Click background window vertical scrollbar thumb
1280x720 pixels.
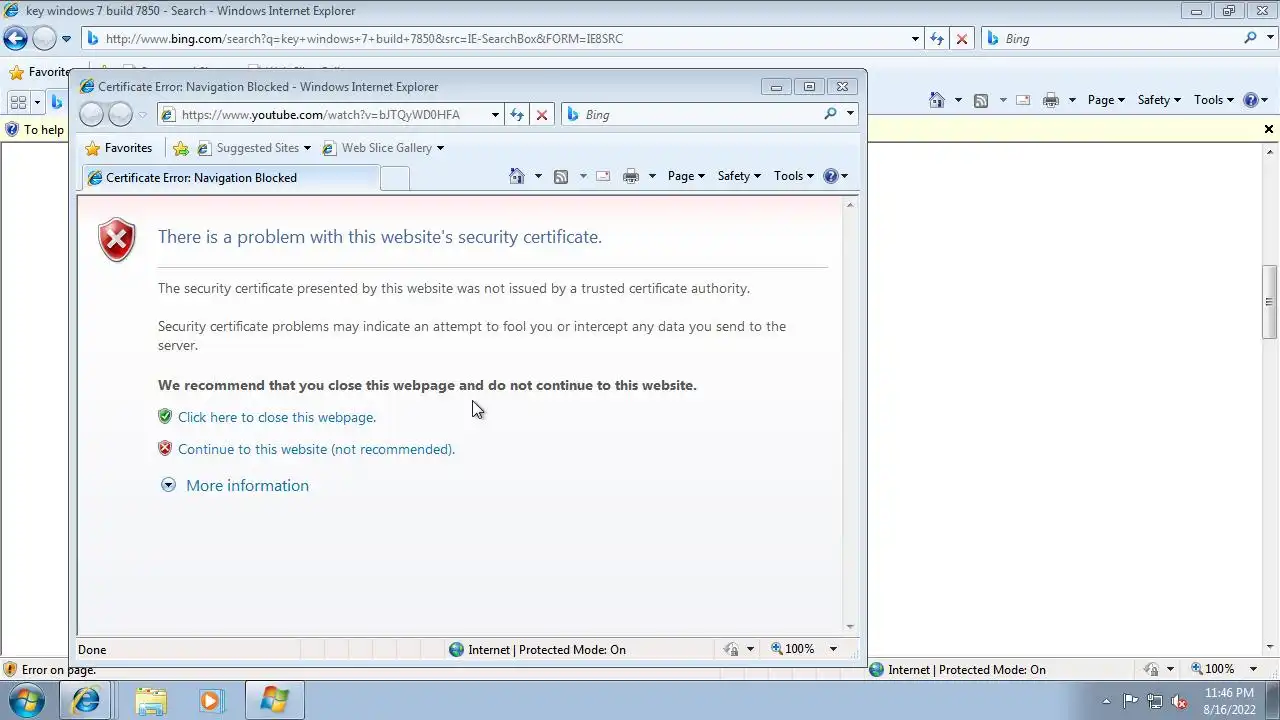pyautogui.click(x=1269, y=302)
